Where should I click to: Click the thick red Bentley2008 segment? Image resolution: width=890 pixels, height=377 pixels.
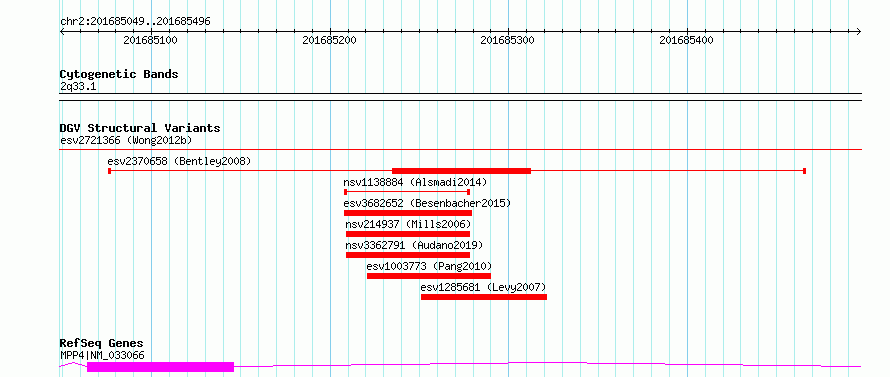point(461,171)
